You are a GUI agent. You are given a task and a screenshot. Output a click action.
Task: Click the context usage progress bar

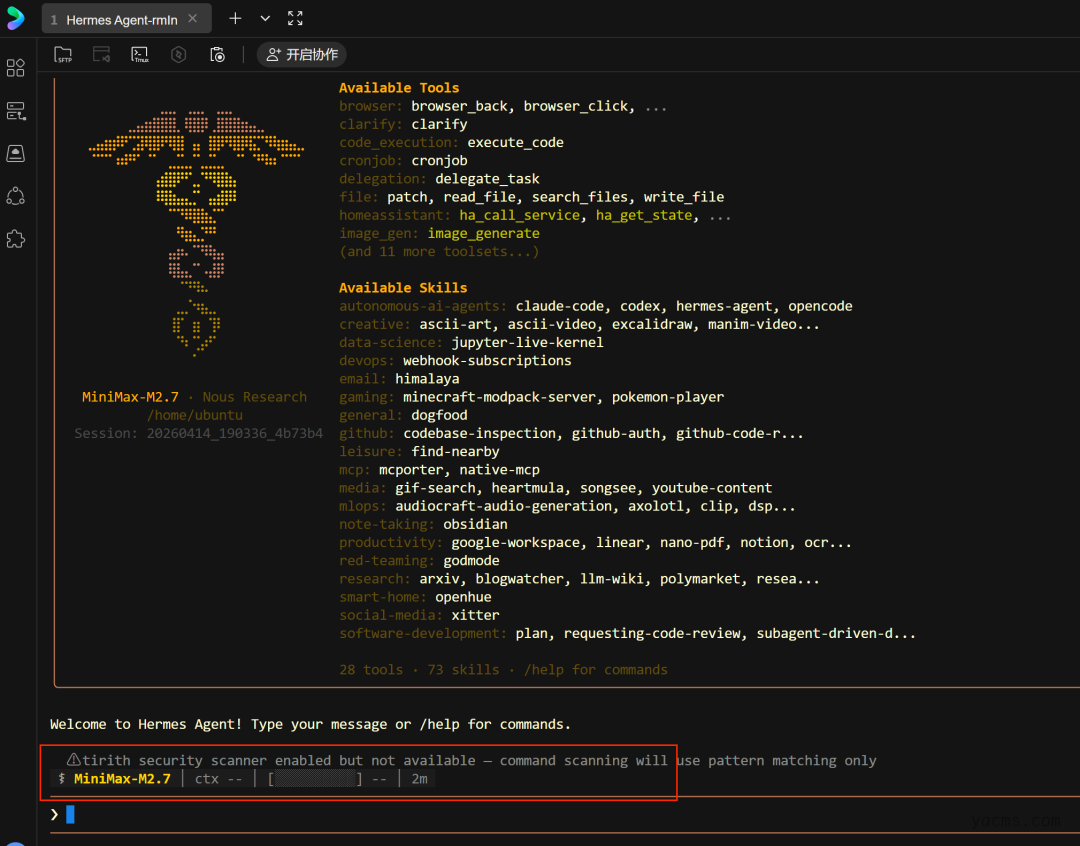315,779
